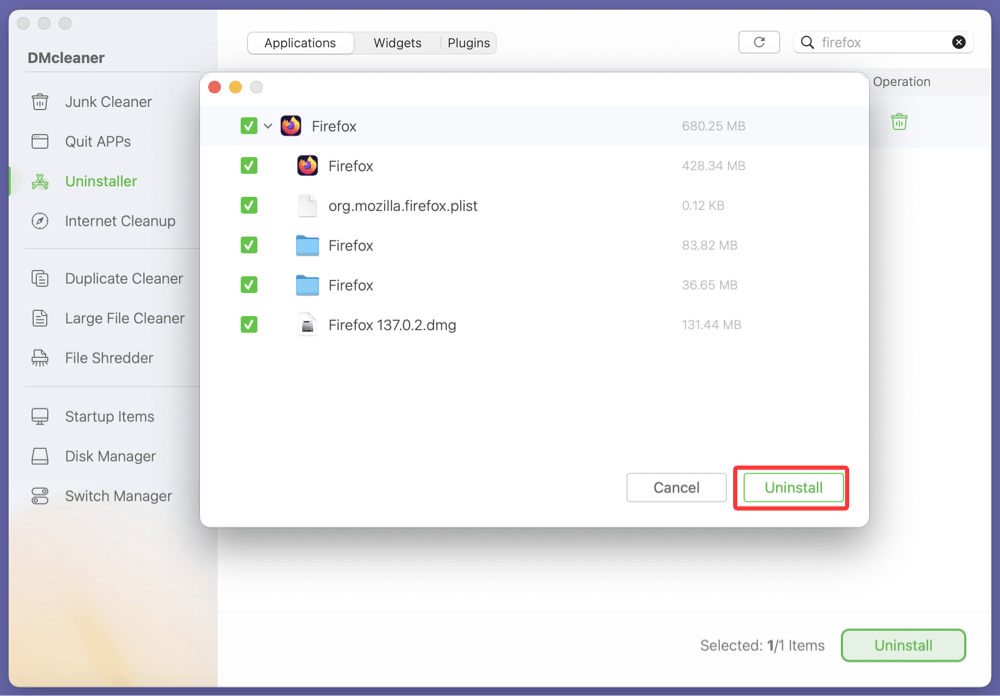This screenshot has width=1000, height=696.
Task: Cancel the uninstall dialog
Action: 676,487
